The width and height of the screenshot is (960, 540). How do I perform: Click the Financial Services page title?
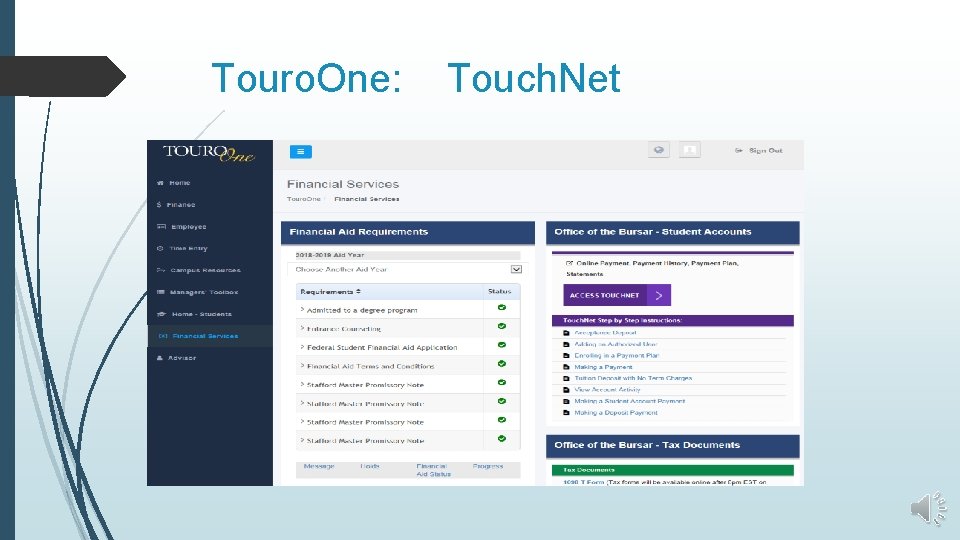coord(343,184)
